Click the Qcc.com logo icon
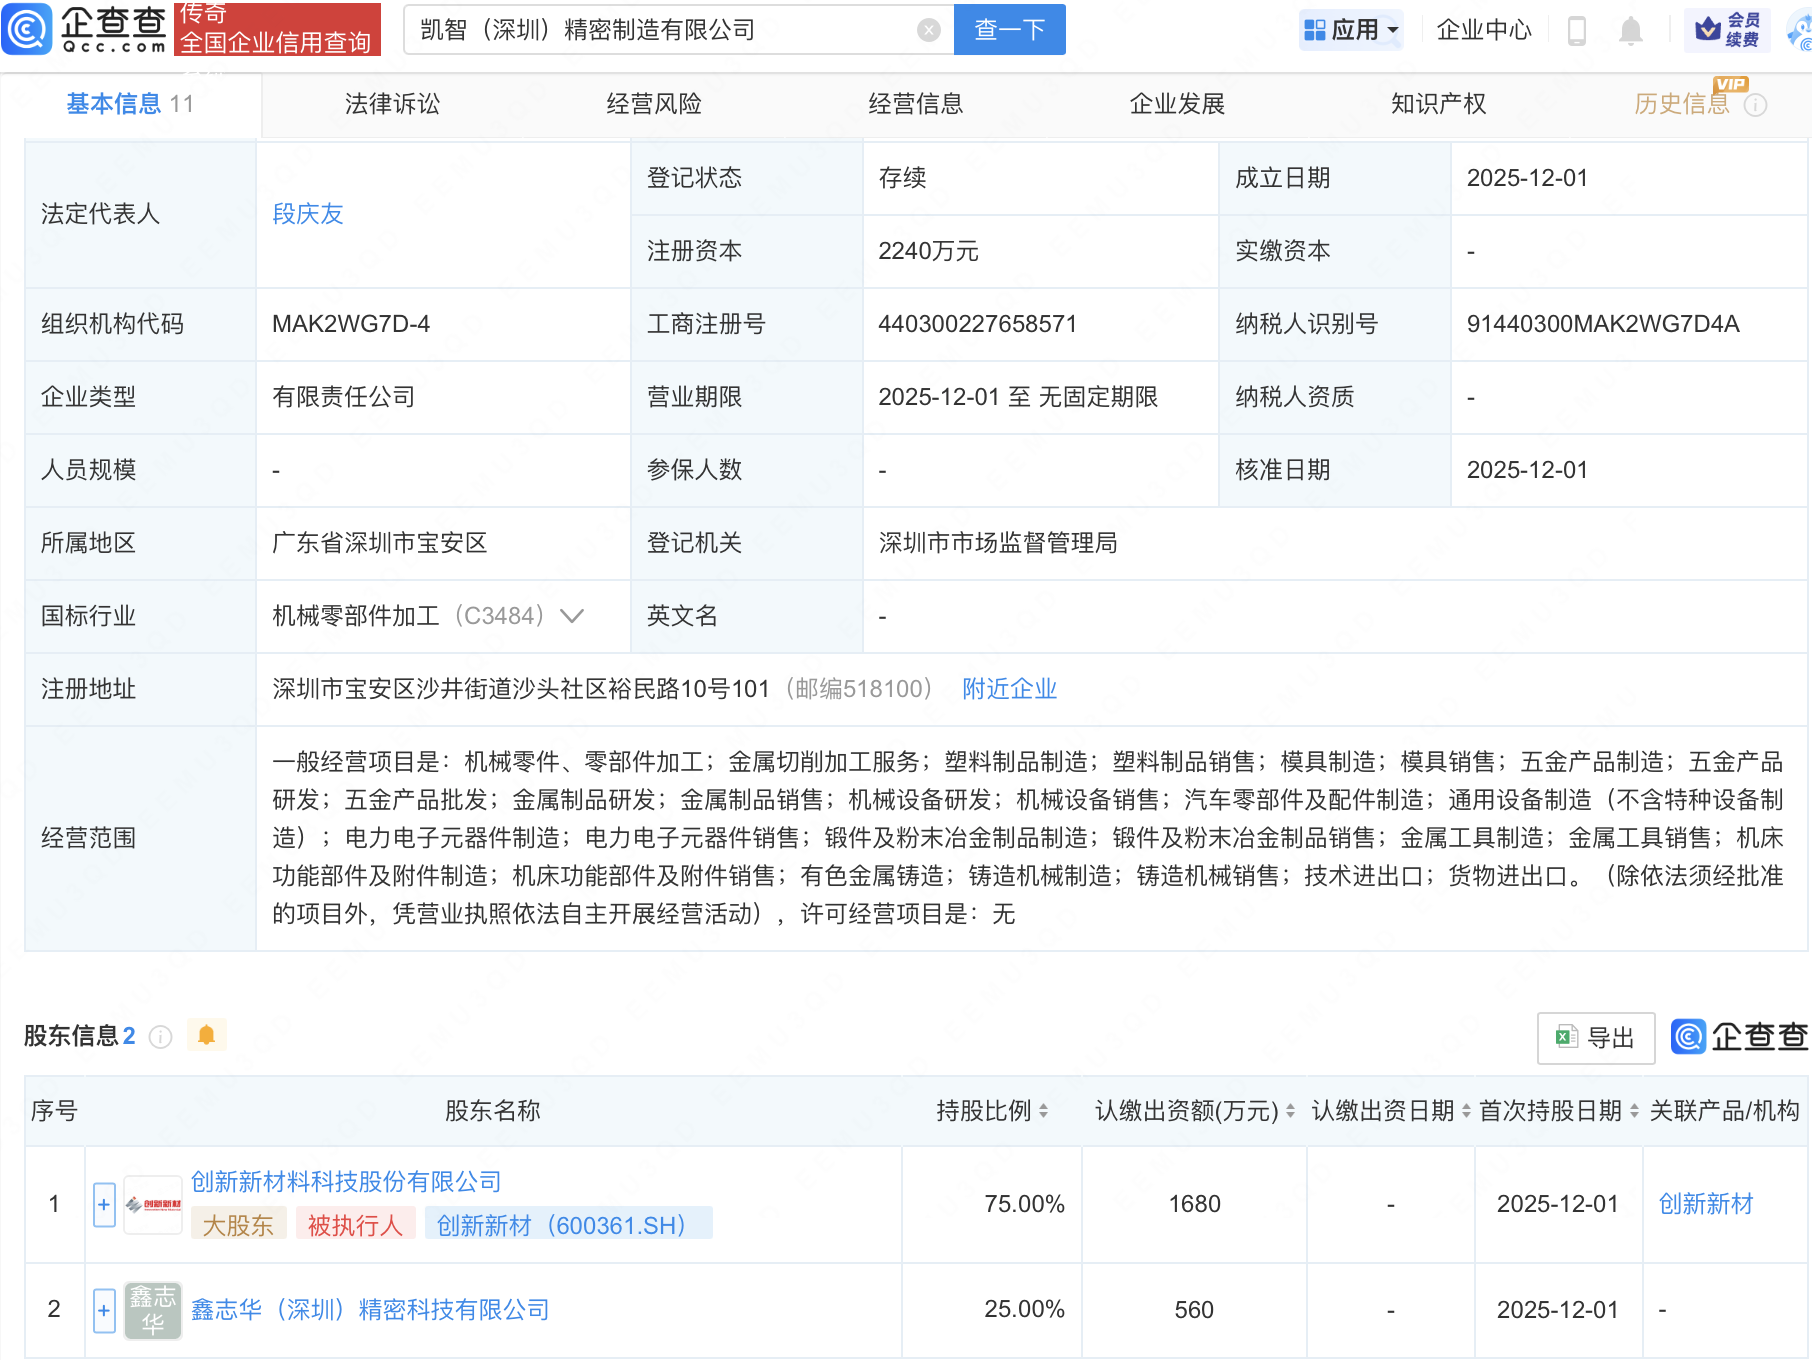1812x1360 pixels. pyautogui.click(x=27, y=29)
